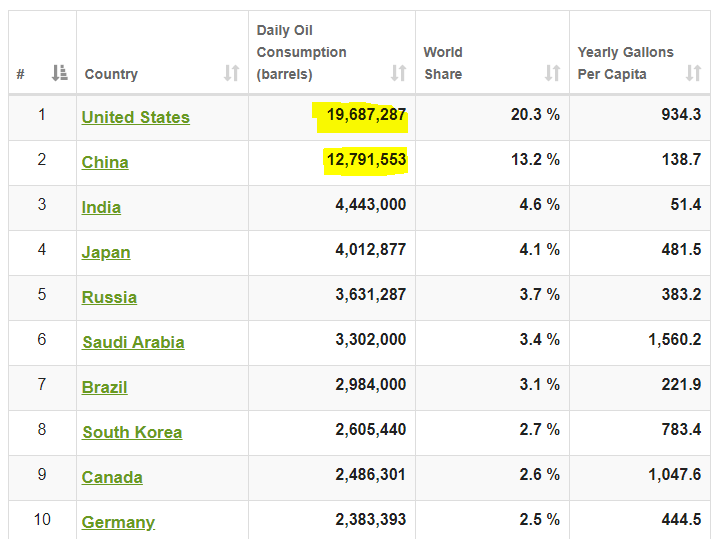The height and width of the screenshot is (539, 718).
Task: Click highlighted 19,687,287 consumption value
Action: (x=366, y=115)
